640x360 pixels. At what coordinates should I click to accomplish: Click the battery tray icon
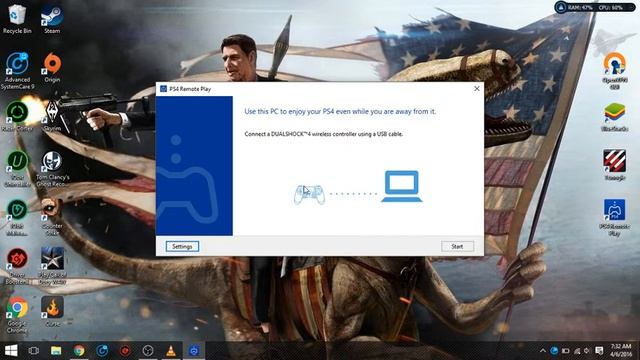(x=565, y=351)
